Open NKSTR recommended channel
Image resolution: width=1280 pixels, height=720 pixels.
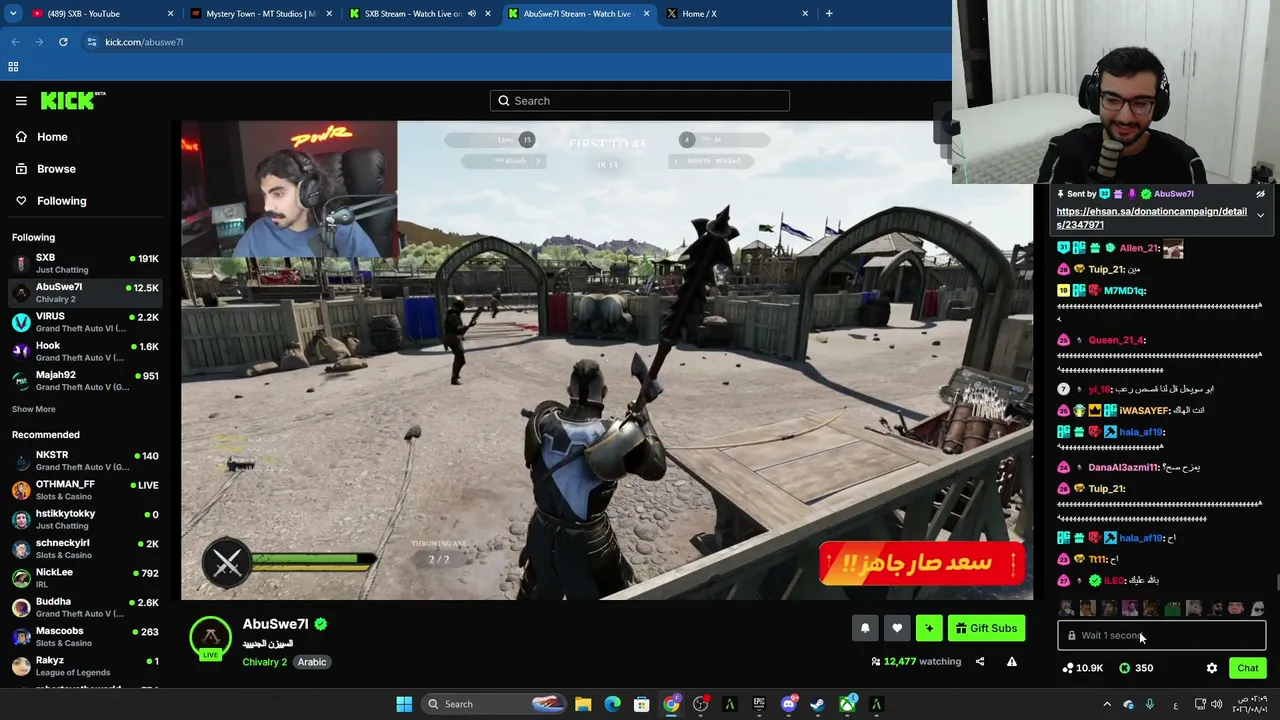tap(86, 461)
